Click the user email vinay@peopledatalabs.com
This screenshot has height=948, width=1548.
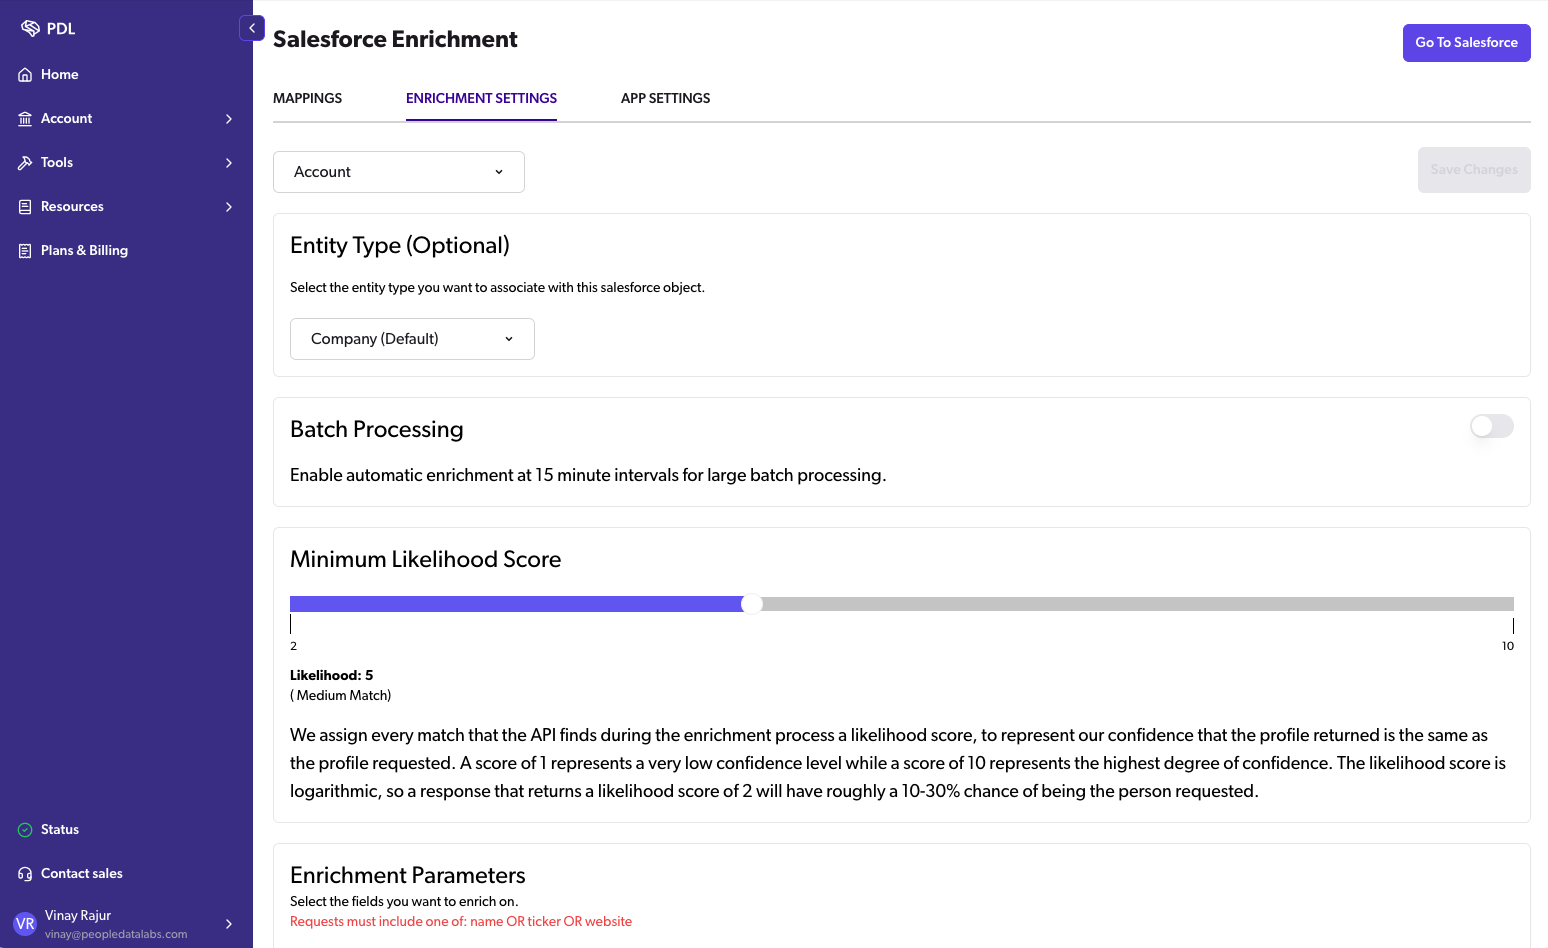click(x=116, y=934)
